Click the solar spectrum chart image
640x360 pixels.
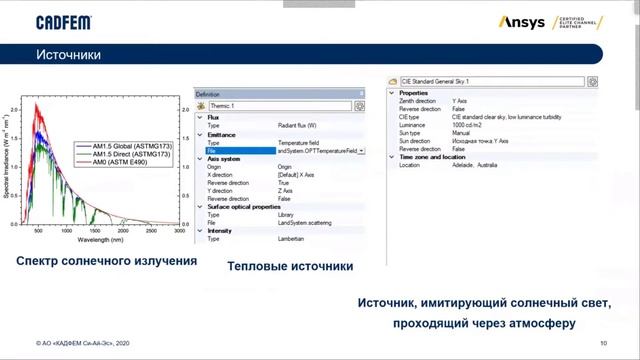pyautogui.click(x=97, y=169)
